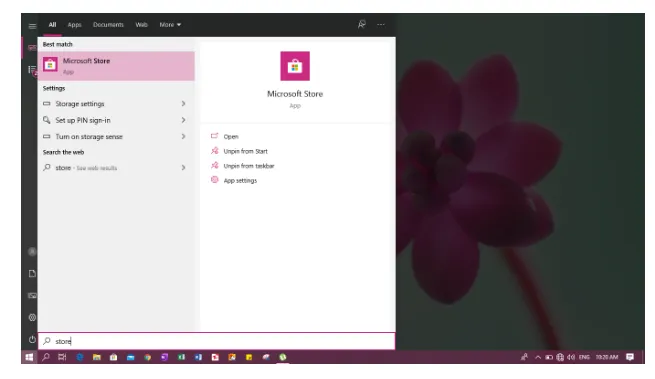This screenshot has height=379, width=655.
Task: Open Turn on storage sense result
Action: tap(116, 136)
